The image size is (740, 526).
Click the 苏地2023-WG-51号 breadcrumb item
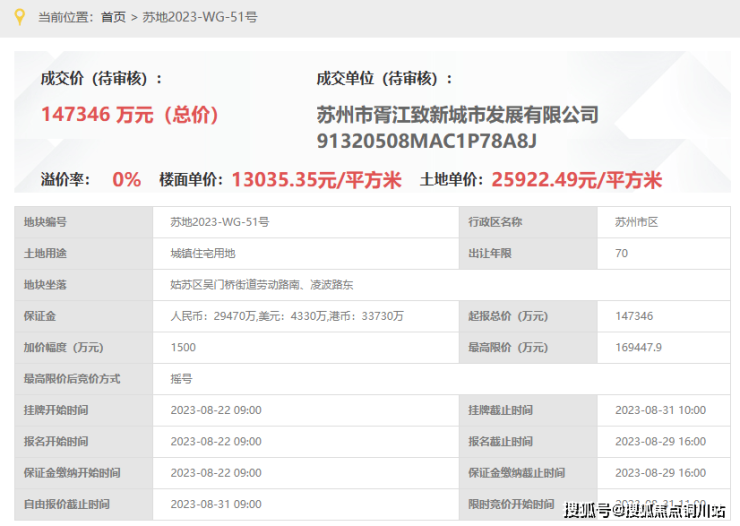coord(200,17)
